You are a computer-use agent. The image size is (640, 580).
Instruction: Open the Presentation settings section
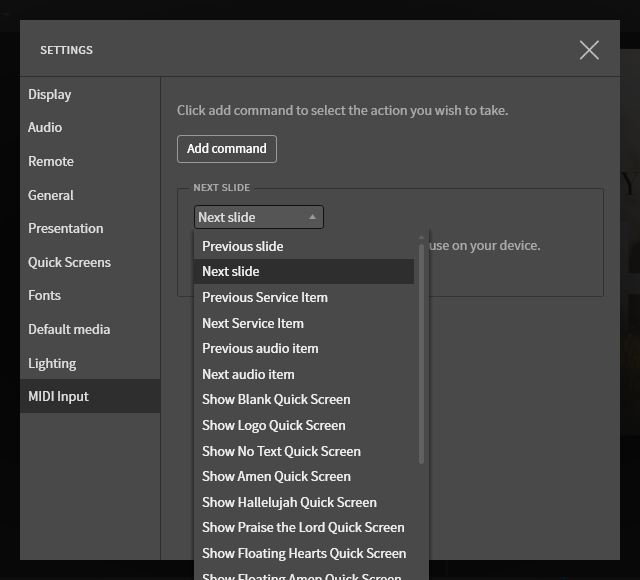coord(90,228)
